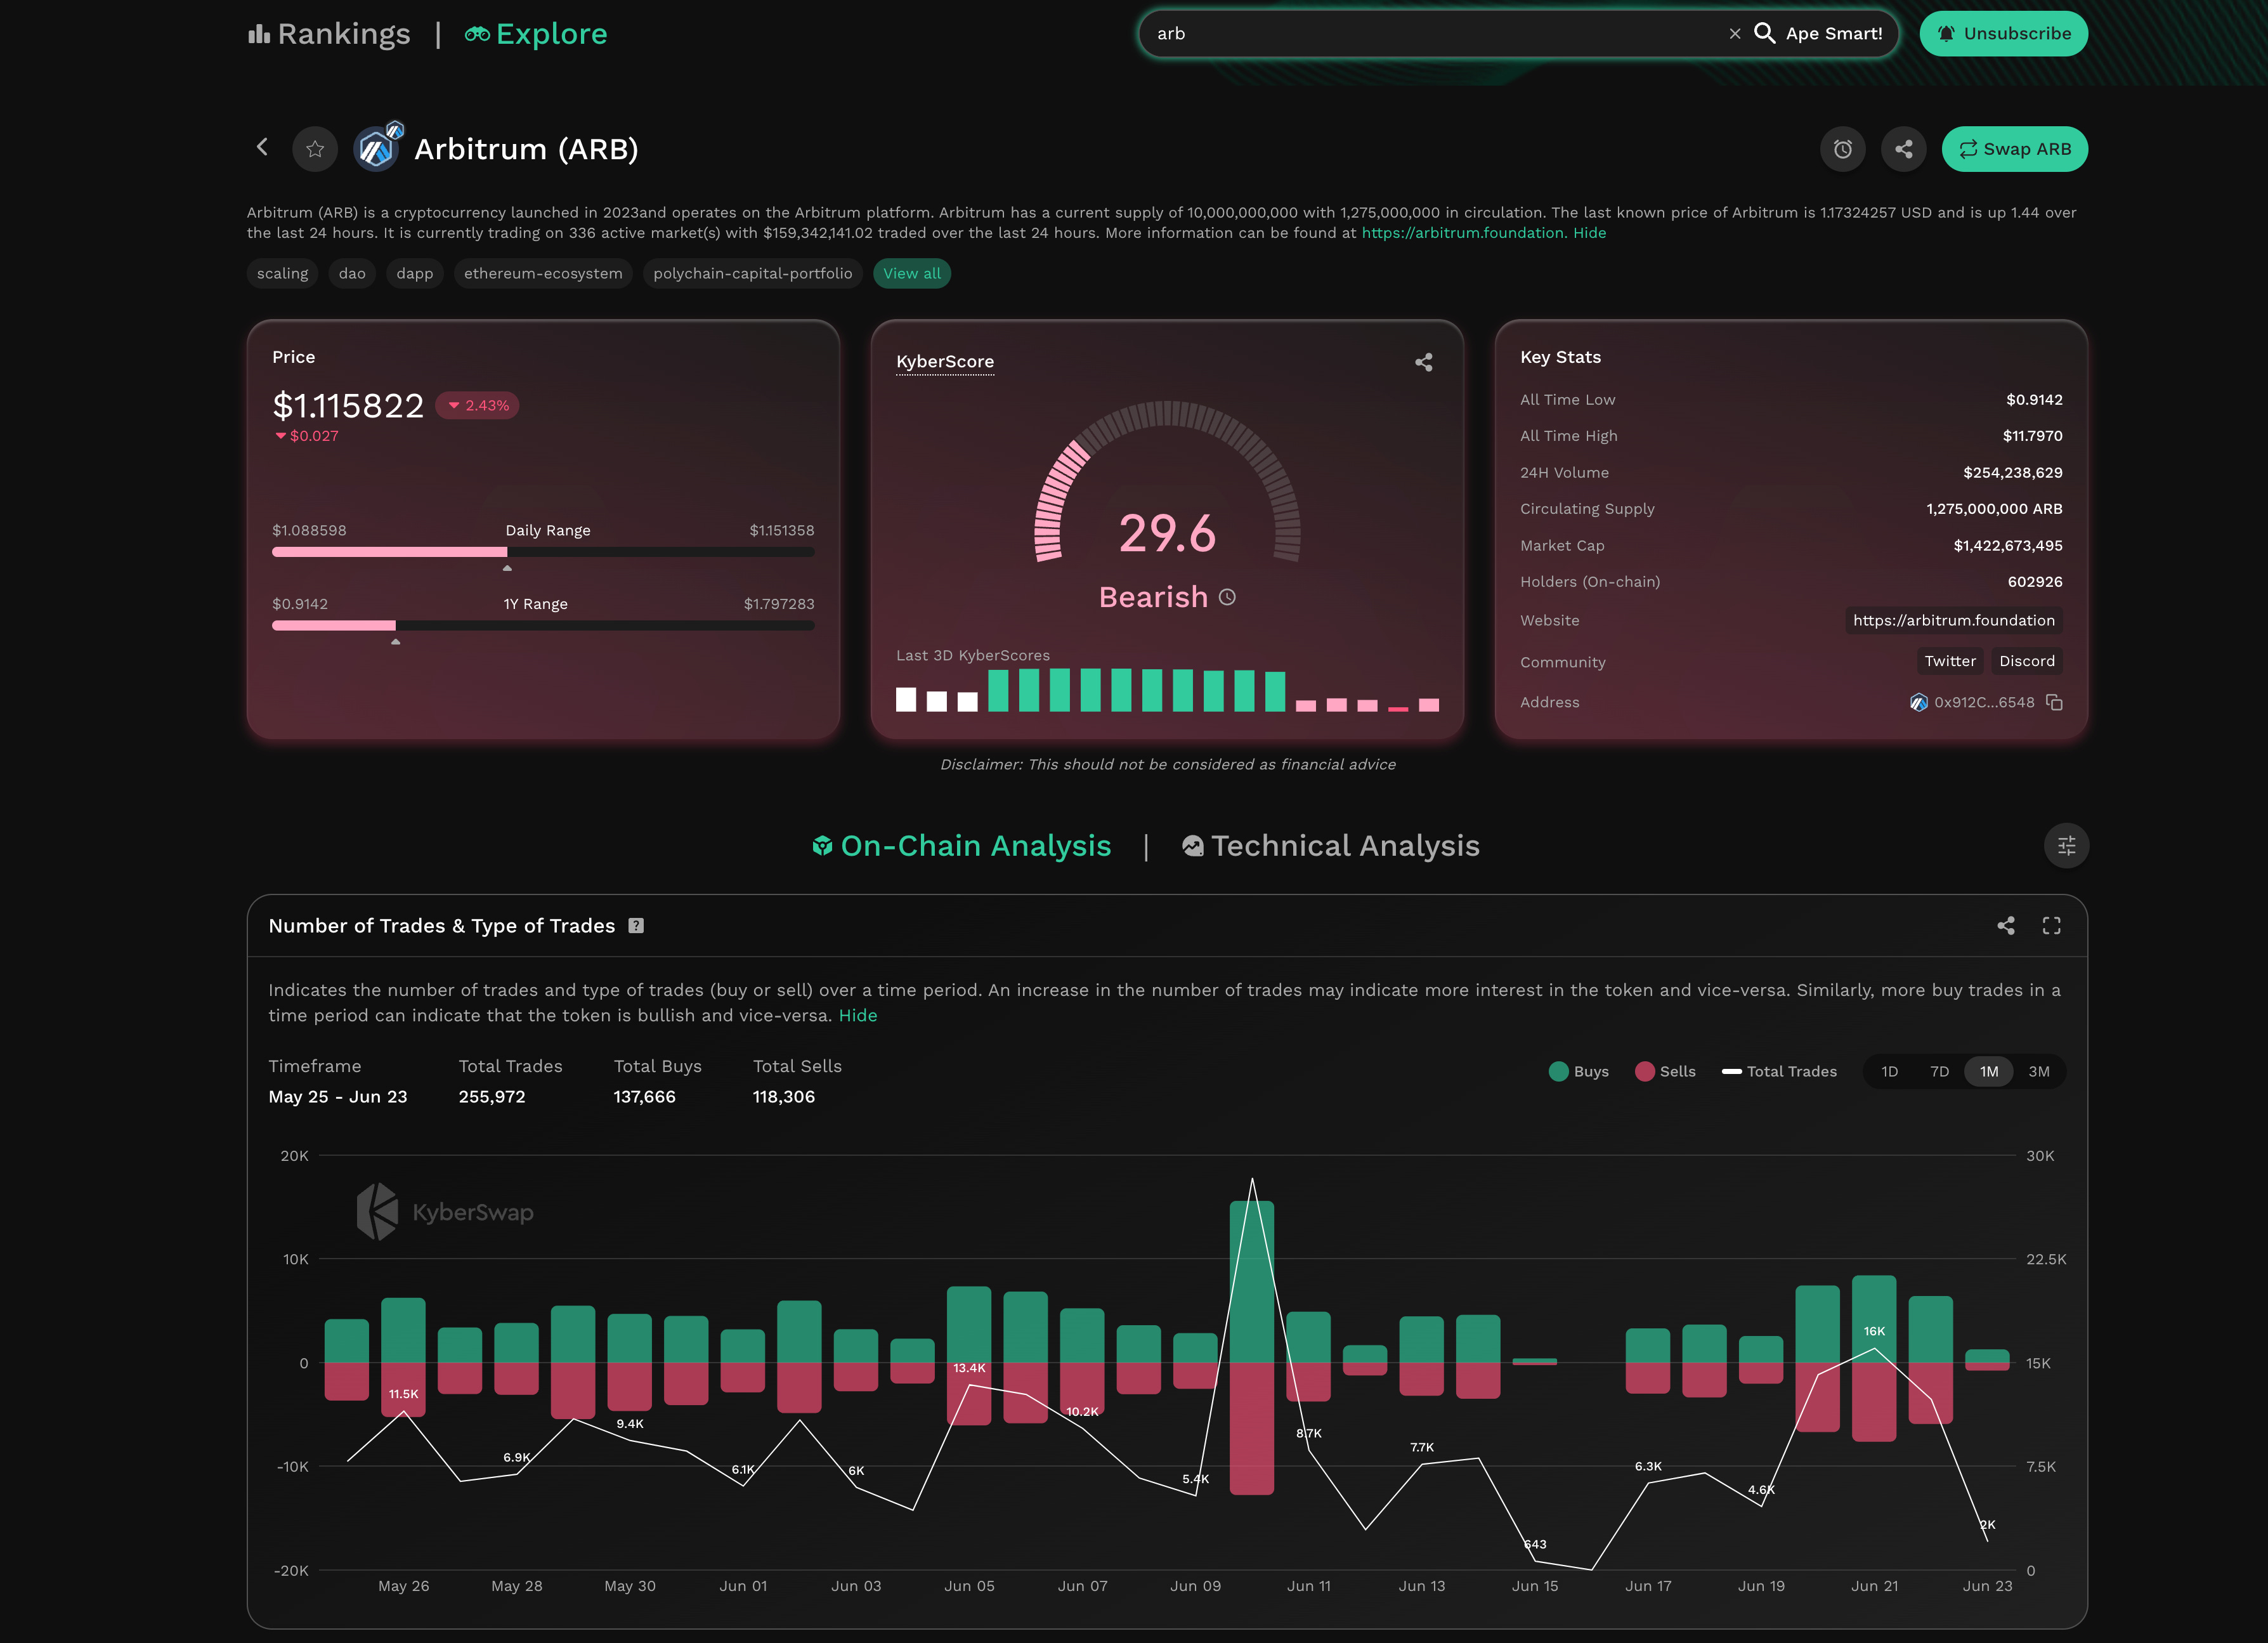Collapse the token description with Hide
Viewport: 2268px width, 1643px height.
pyautogui.click(x=1589, y=232)
